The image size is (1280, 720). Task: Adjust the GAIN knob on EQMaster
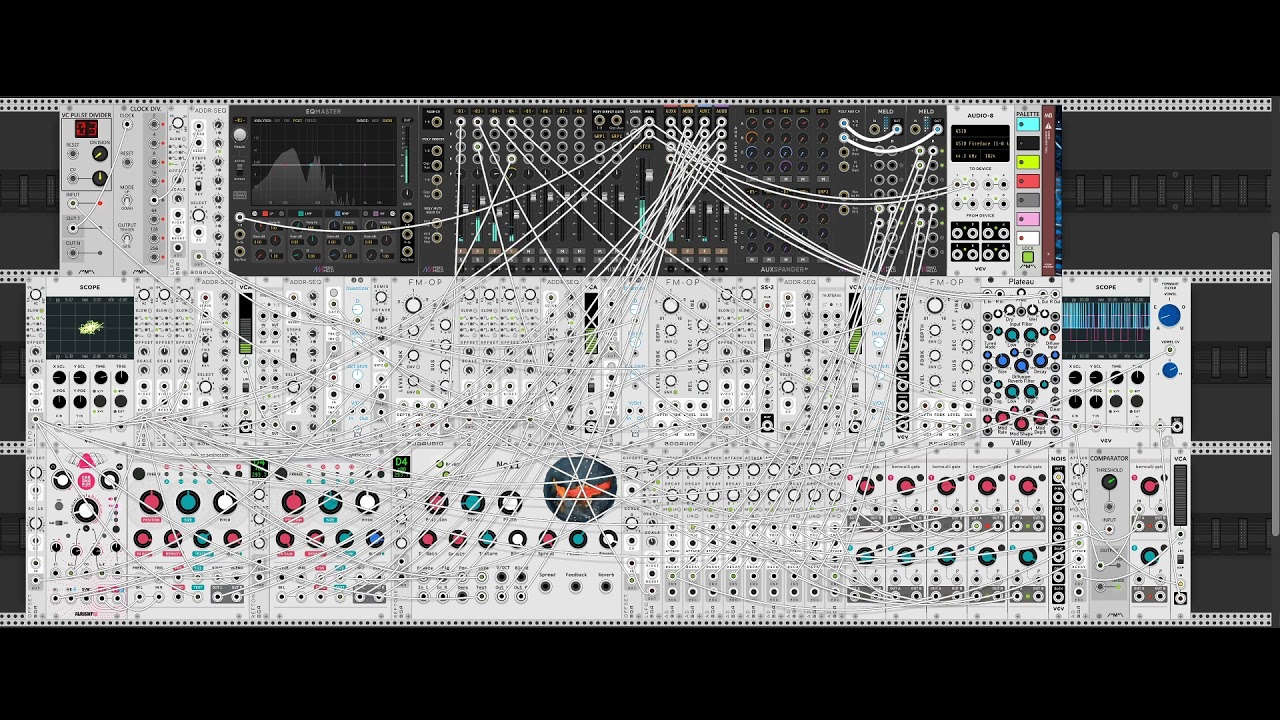click(407, 193)
